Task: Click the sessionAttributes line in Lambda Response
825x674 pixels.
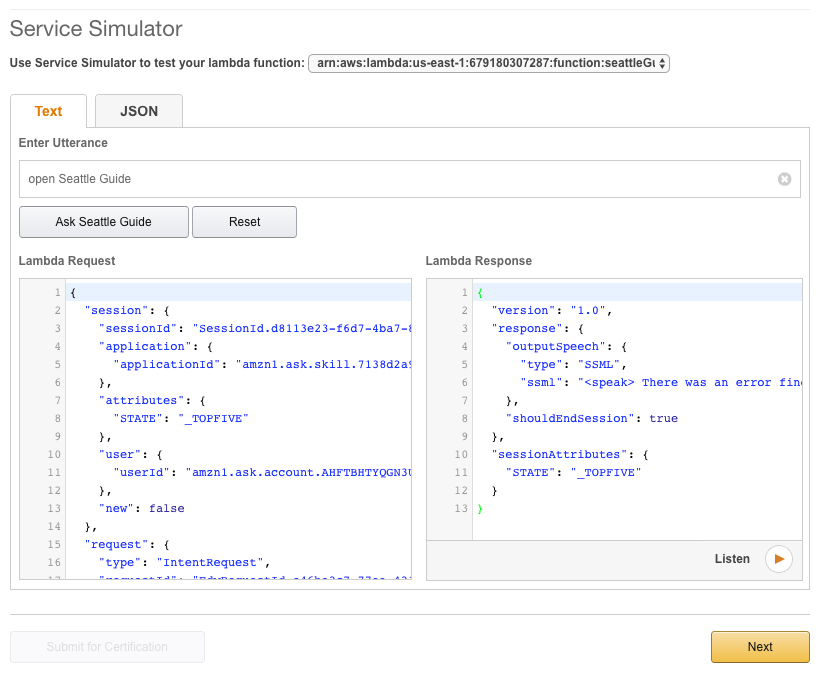Action: coord(568,454)
